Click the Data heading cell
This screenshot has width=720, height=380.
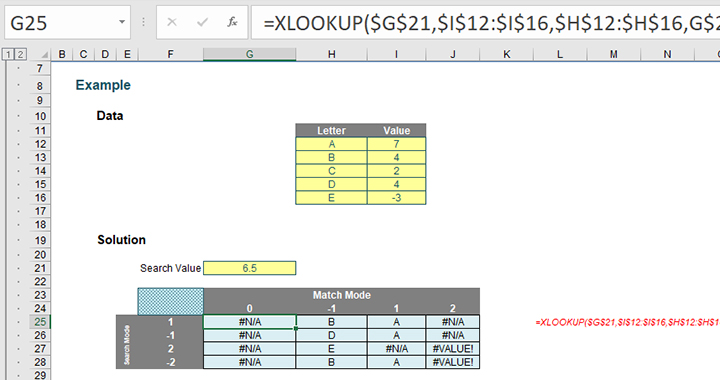[x=110, y=116]
